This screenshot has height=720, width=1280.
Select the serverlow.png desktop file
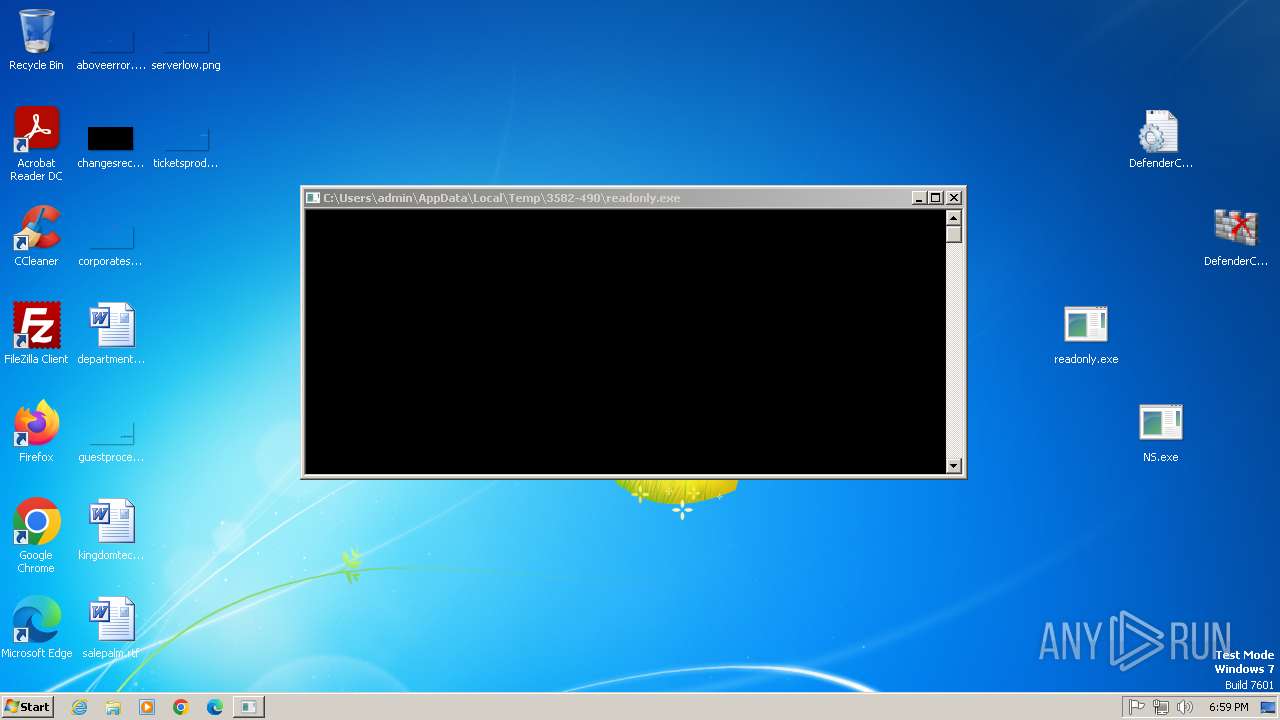(x=186, y=48)
